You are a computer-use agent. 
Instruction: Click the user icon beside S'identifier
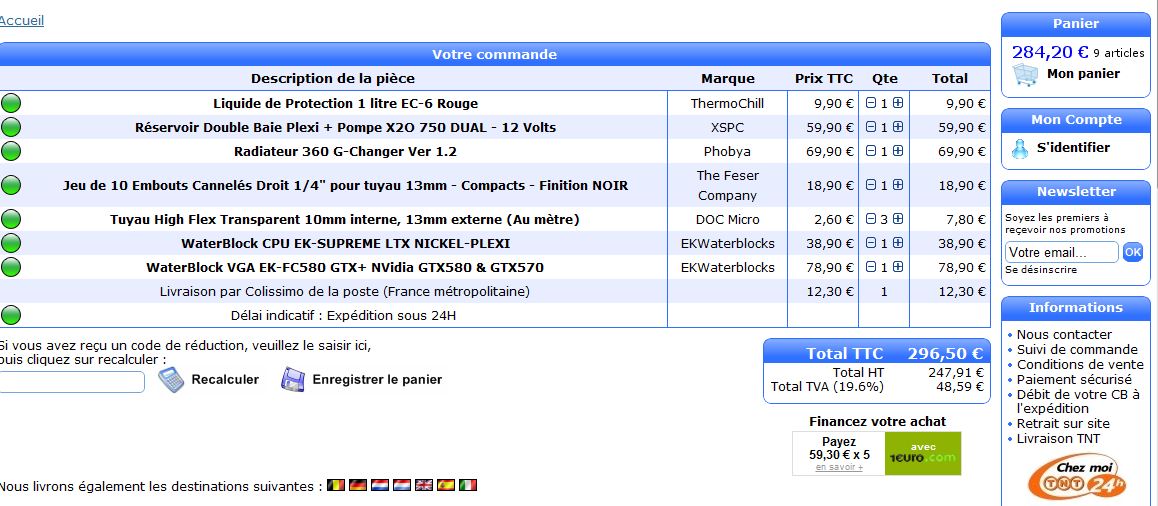click(x=1019, y=148)
